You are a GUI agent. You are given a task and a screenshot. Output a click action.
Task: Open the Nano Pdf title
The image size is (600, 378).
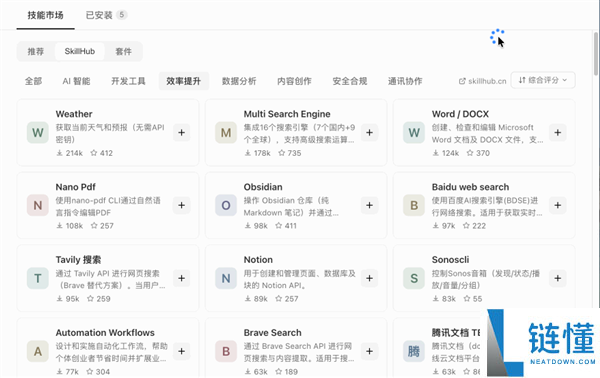[x=75, y=187]
